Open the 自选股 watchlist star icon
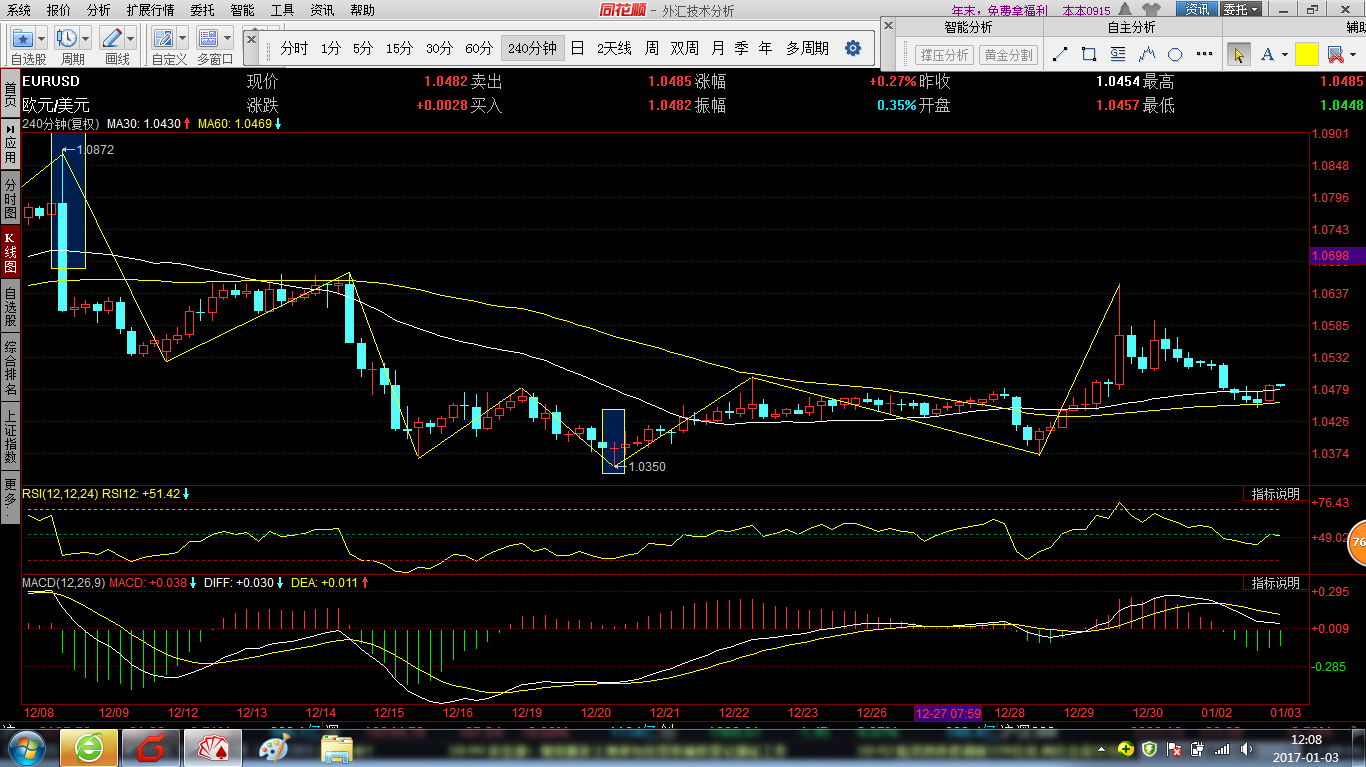Image resolution: width=1366 pixels, height=767 pixels. click(23, 38)
